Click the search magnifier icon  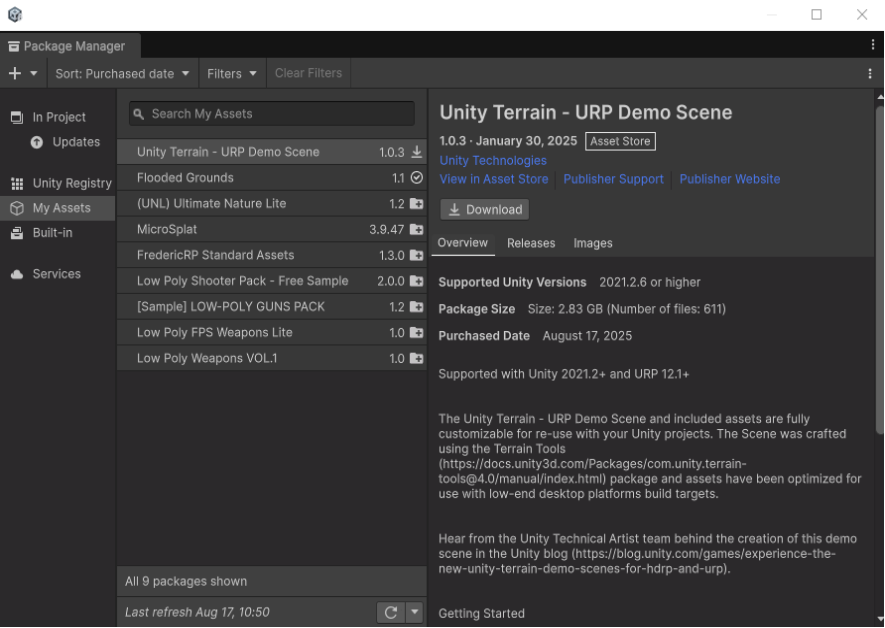[139, 114]
